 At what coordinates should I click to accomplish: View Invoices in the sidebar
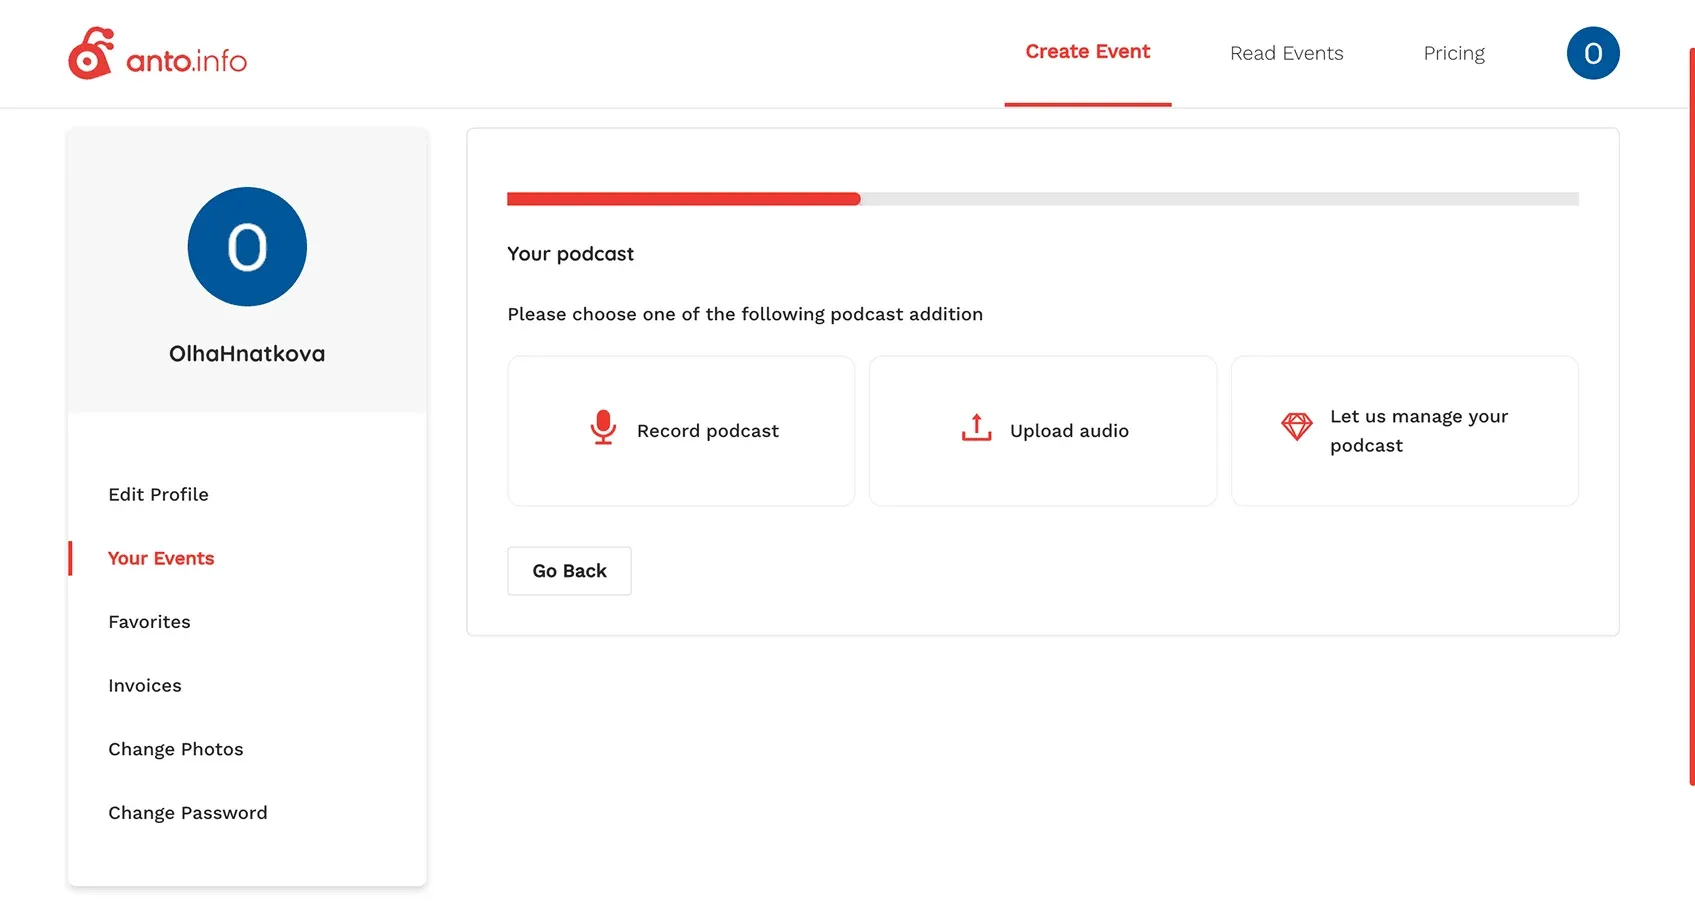pos(145,686)
